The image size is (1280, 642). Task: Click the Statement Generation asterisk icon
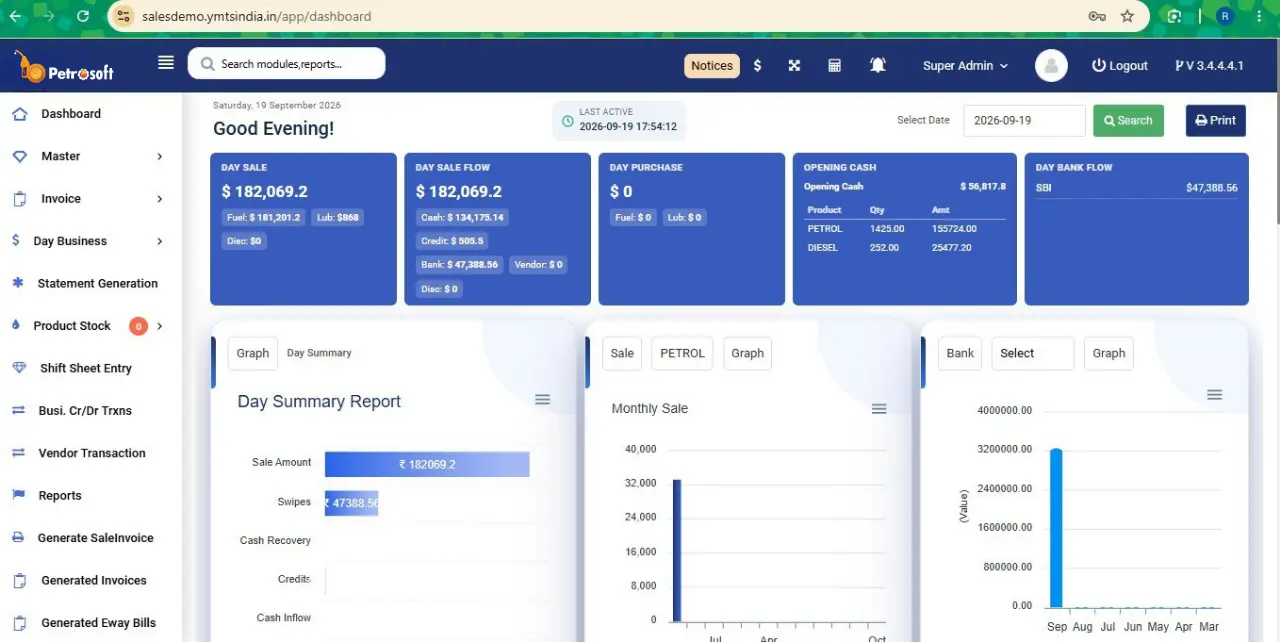(17, 283)
